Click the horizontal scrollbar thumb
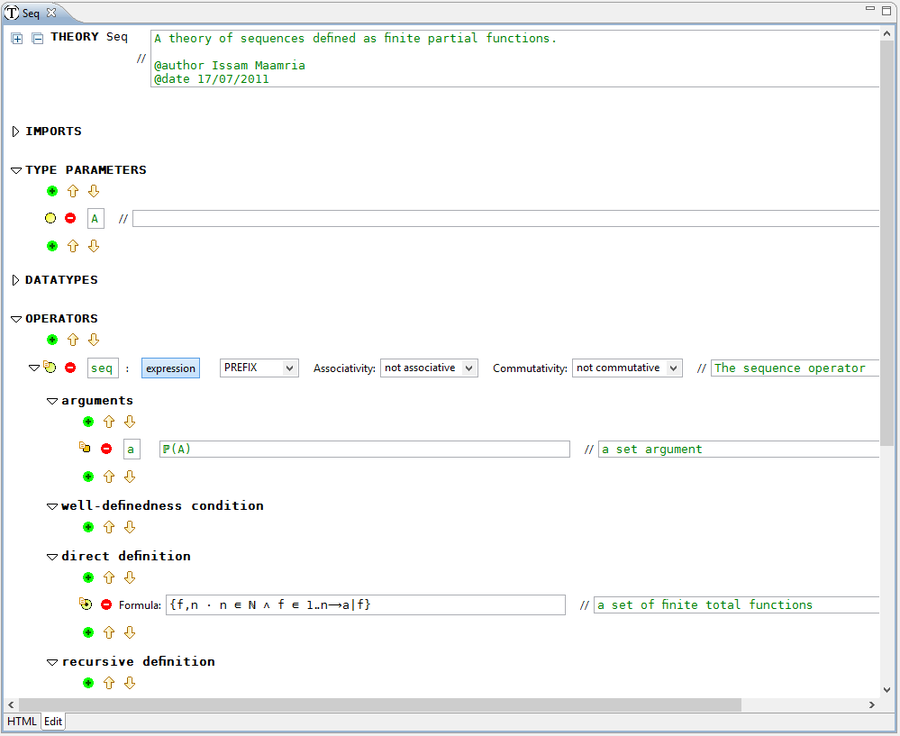Image resolution: width=900 pixels, height=736 pixels. tap(380, 704)
